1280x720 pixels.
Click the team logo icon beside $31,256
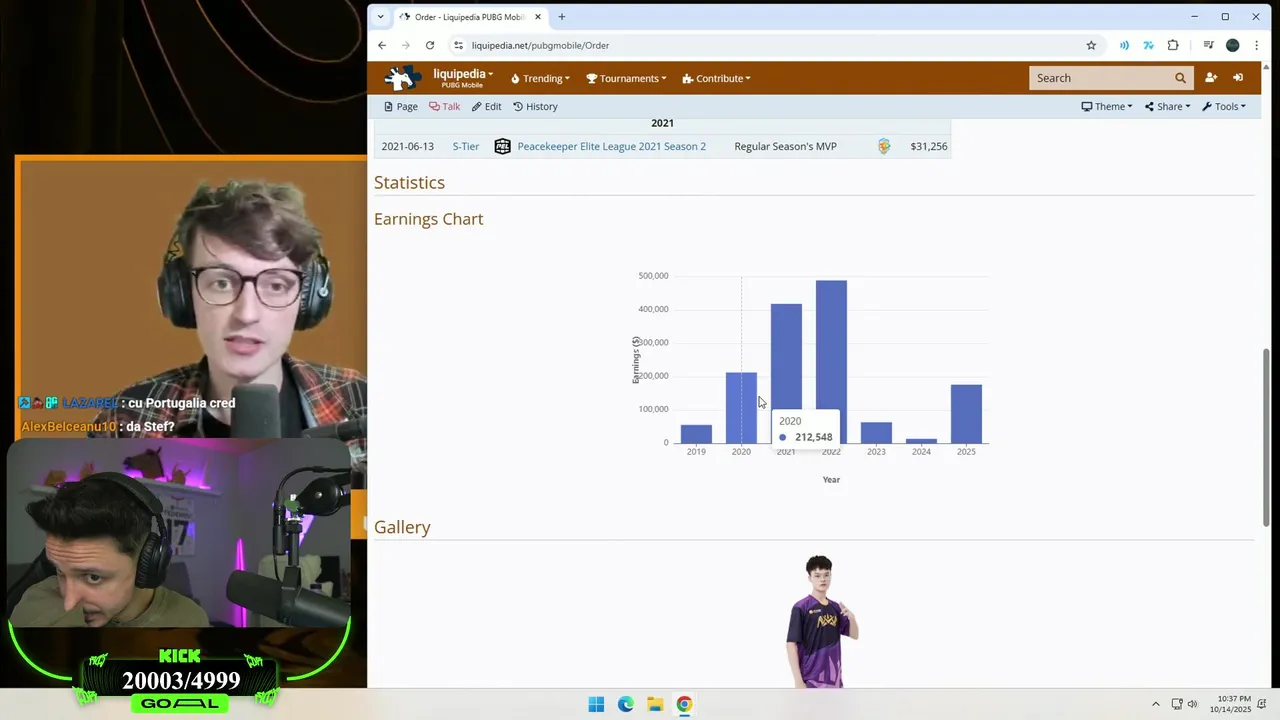coord(884,146)
